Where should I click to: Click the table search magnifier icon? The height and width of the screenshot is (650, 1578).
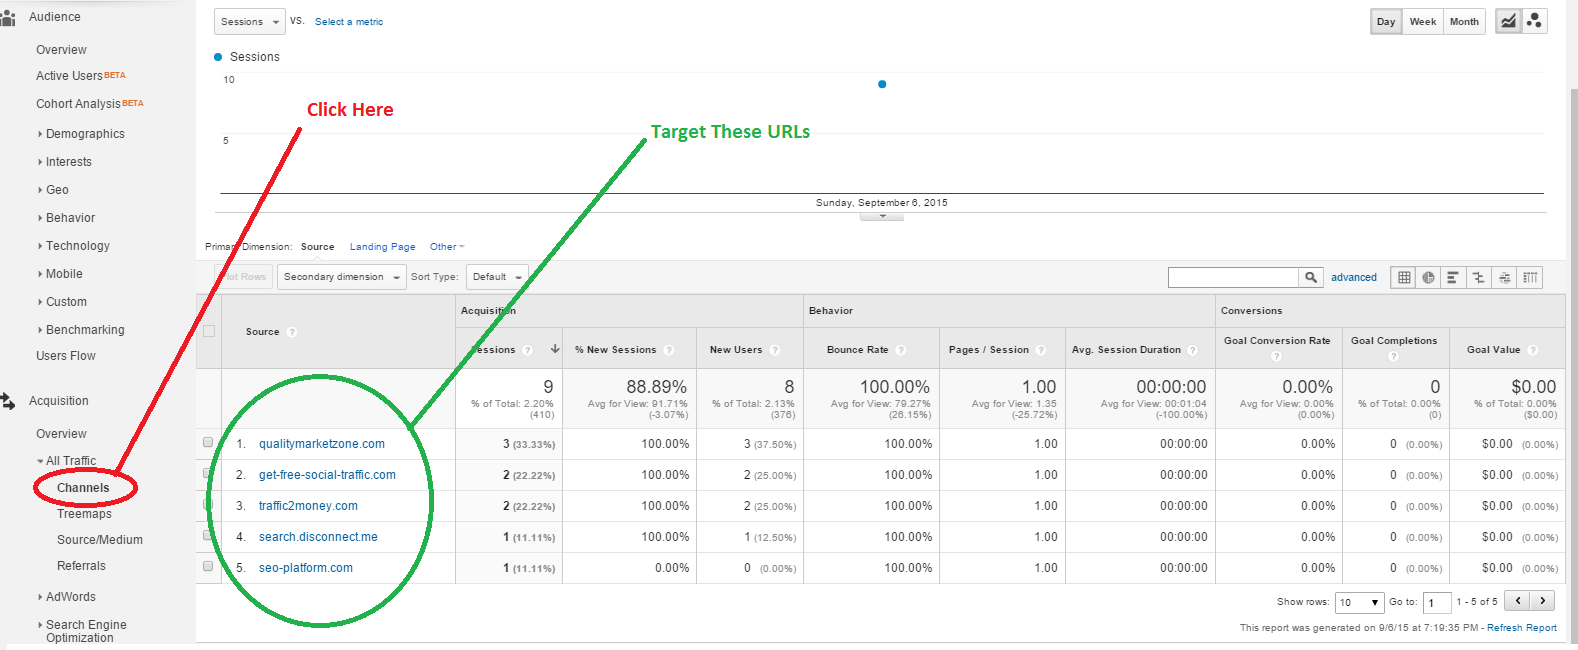pos(1310,277)
